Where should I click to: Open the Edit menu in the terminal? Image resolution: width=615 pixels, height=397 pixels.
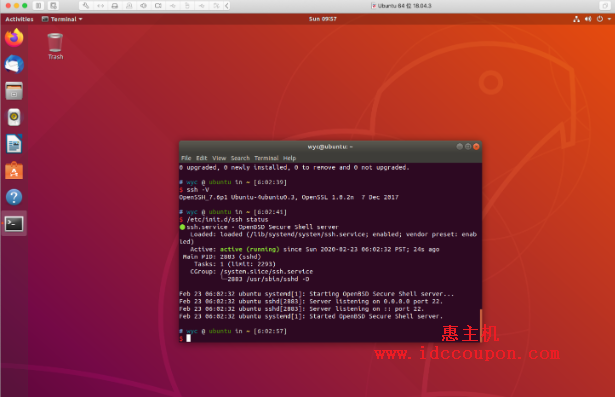point(202,158)
